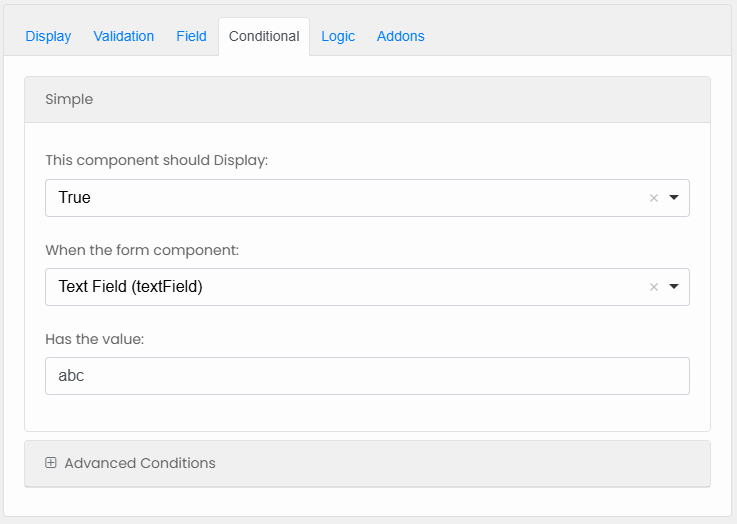
Task: Focus the 'Has the value' input field
Action: coord(367,376)
